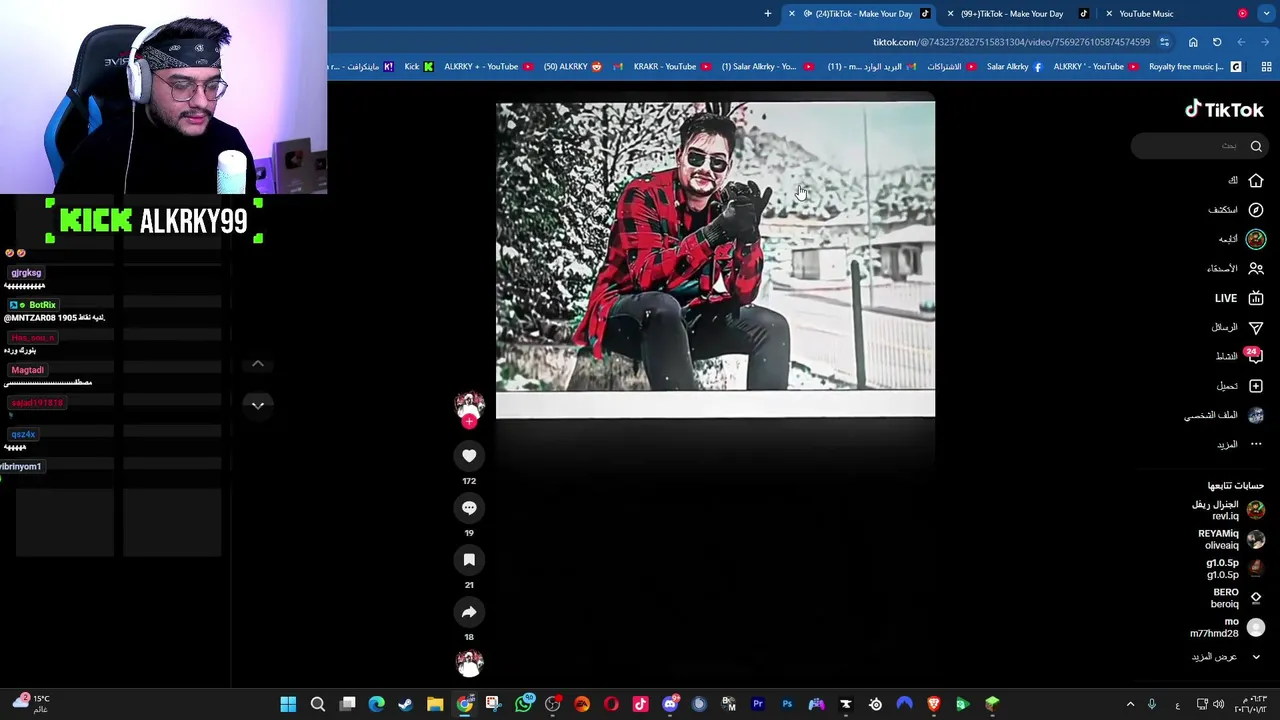Open the Upload plus icon in the sidebar
Image resolution: width=1280 pixels, height=720 pixels.
click(1256, 386)
